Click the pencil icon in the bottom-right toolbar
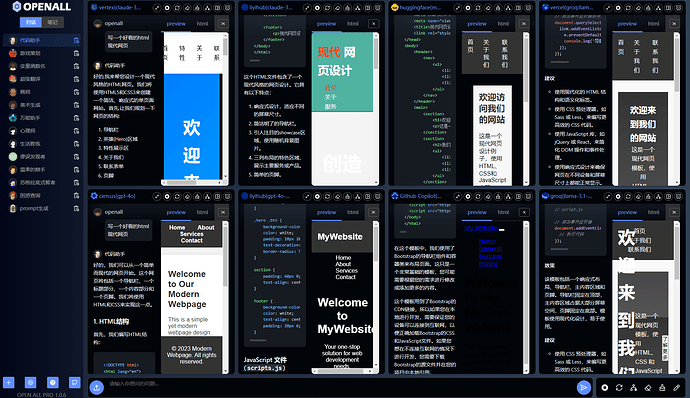690x398 pixels. 677,387
